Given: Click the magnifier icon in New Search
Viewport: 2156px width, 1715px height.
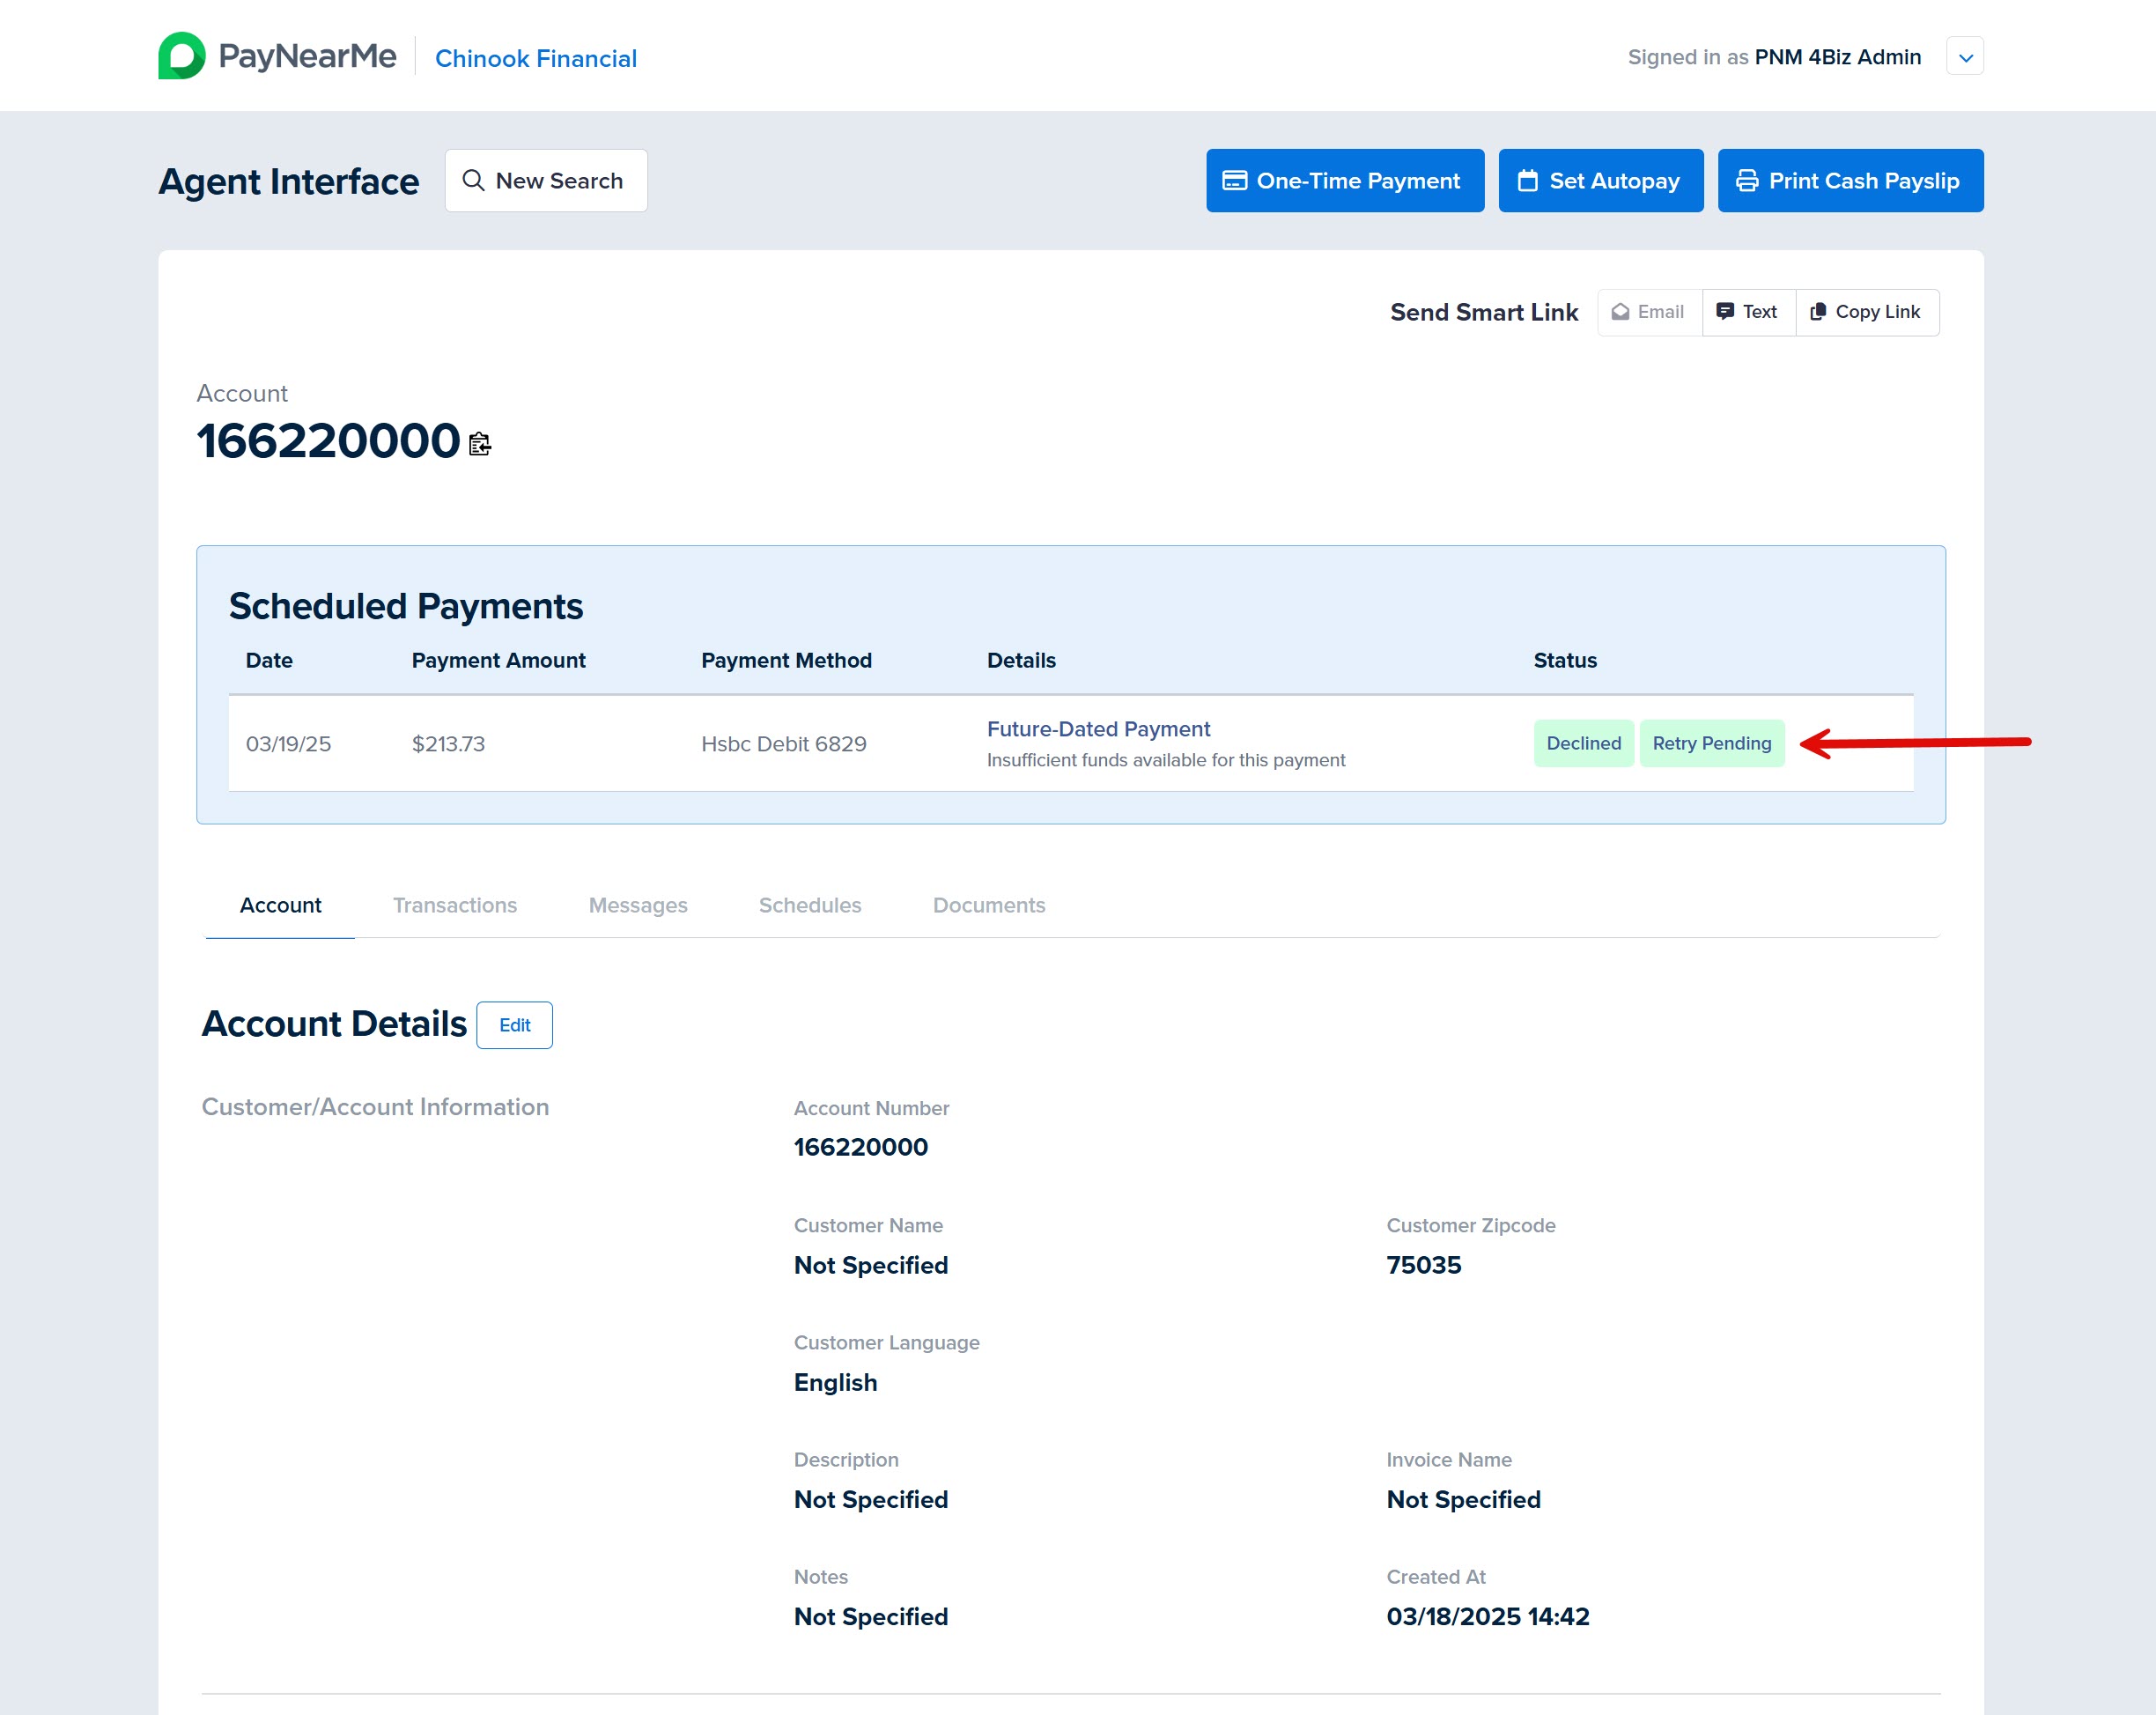Looking at the screenshot, I should [x=473, y=180].
